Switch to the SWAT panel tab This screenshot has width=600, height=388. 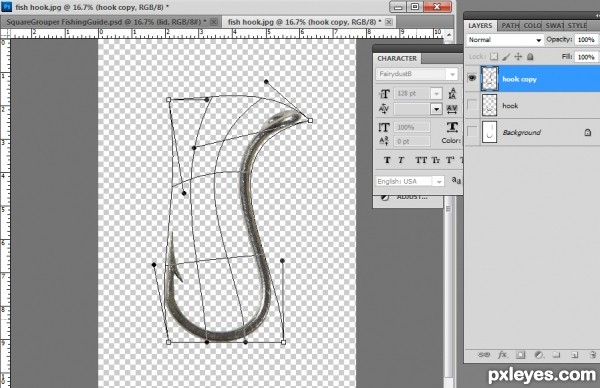point(554,26)
